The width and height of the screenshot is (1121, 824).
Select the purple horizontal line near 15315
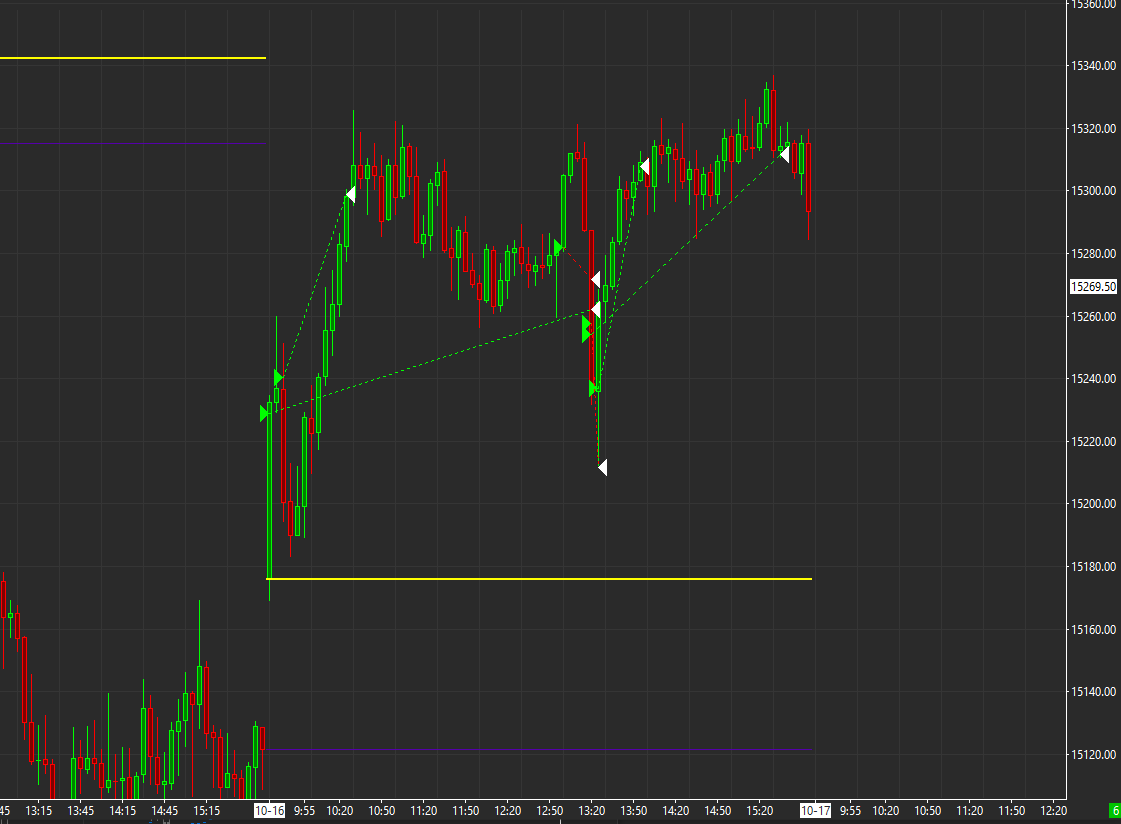133,143
